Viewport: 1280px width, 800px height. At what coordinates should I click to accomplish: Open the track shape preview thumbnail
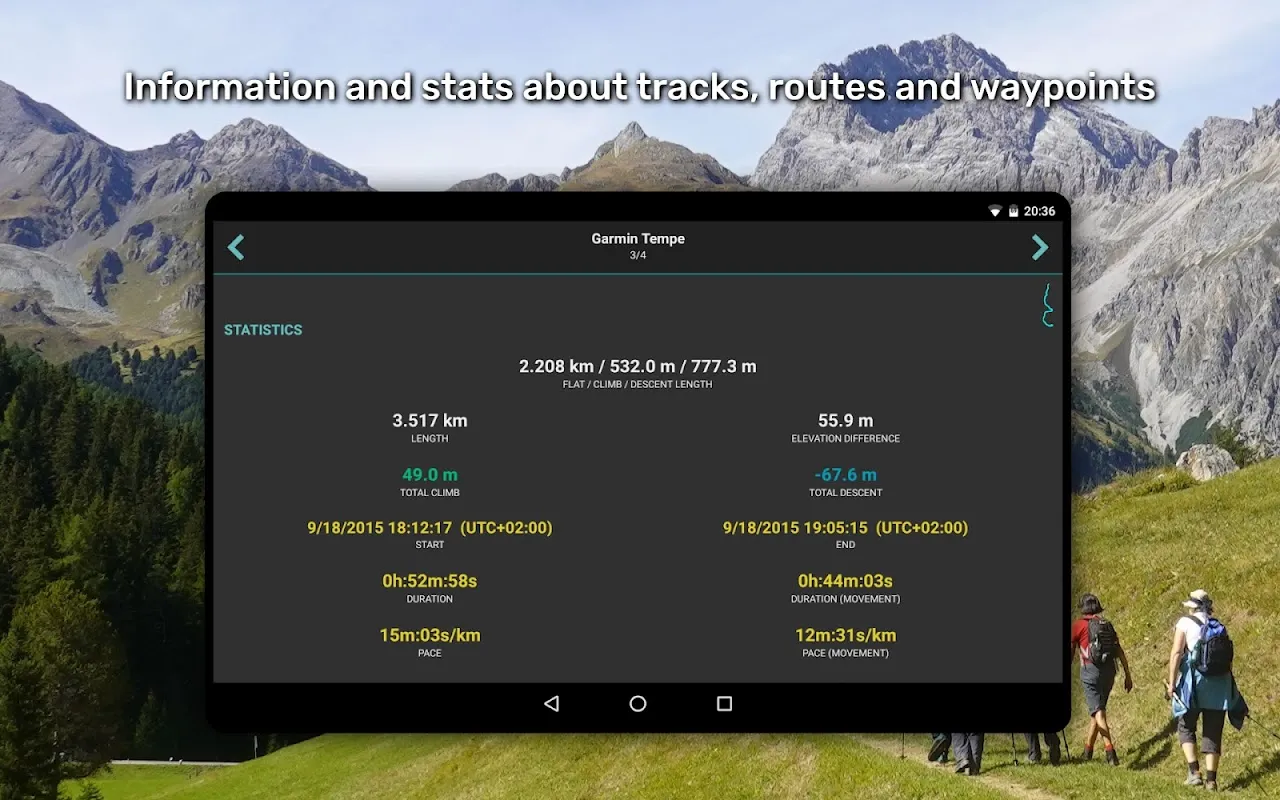(x=1047, y=306)
